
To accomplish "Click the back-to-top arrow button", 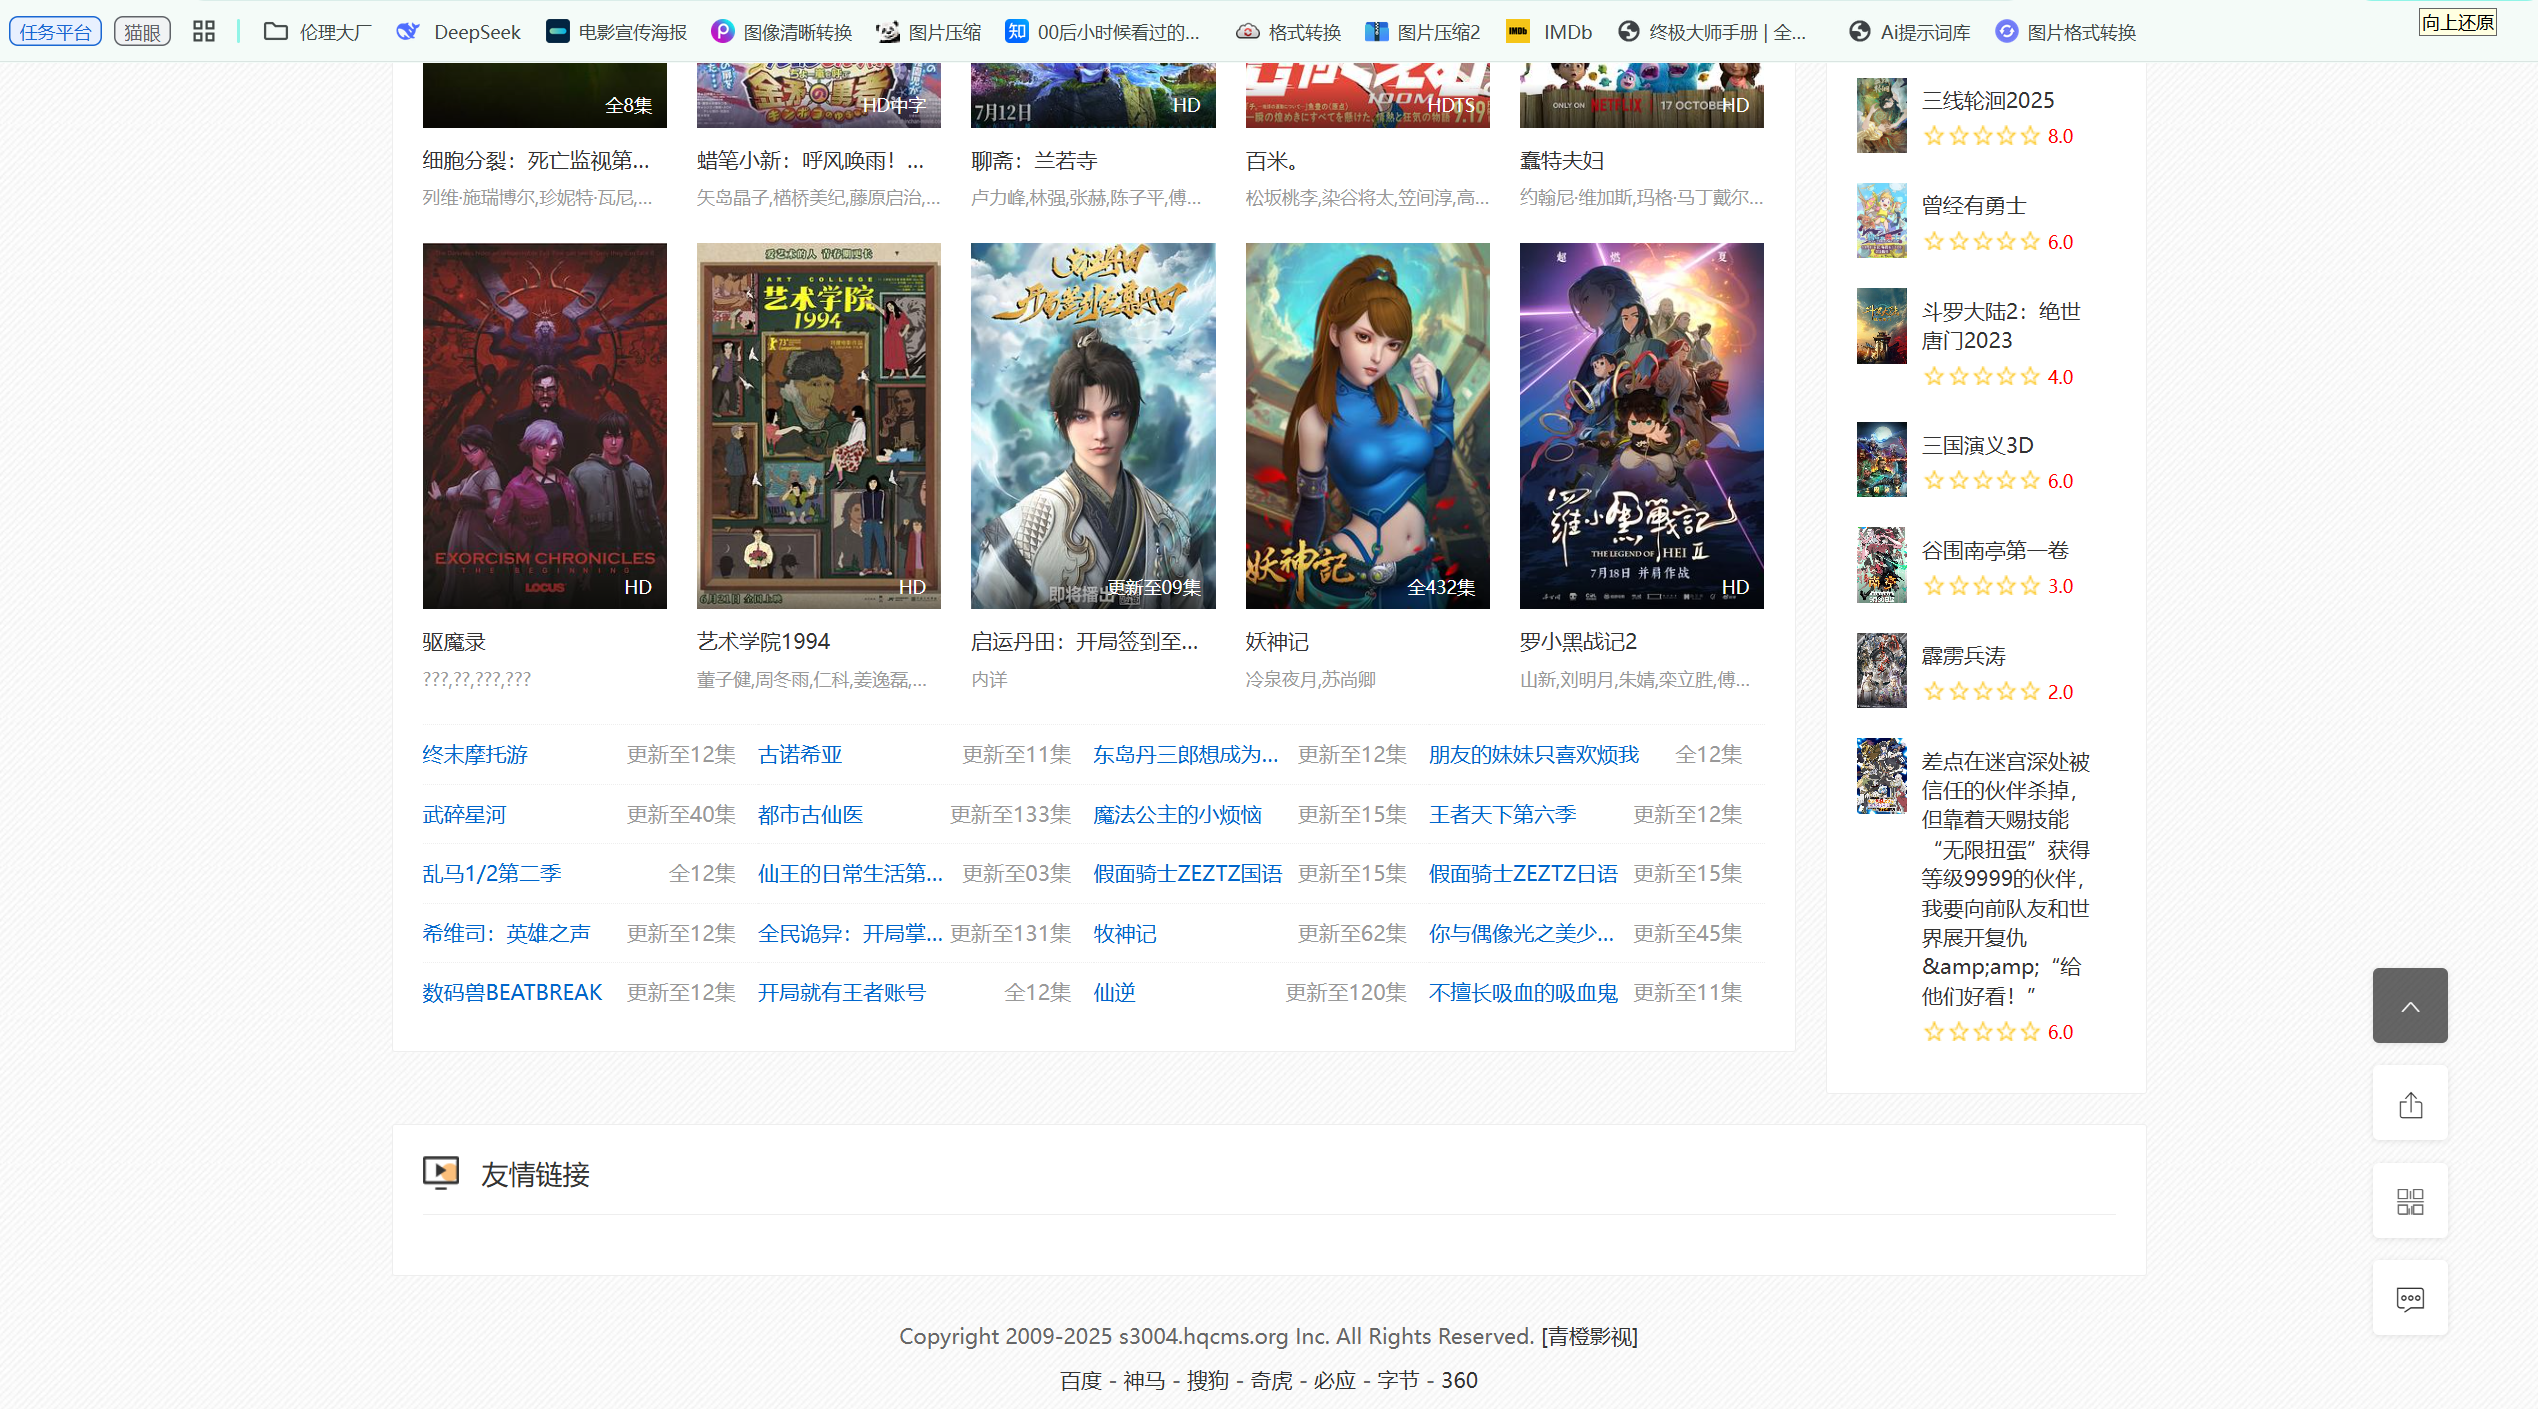I will point(2409,1005).
